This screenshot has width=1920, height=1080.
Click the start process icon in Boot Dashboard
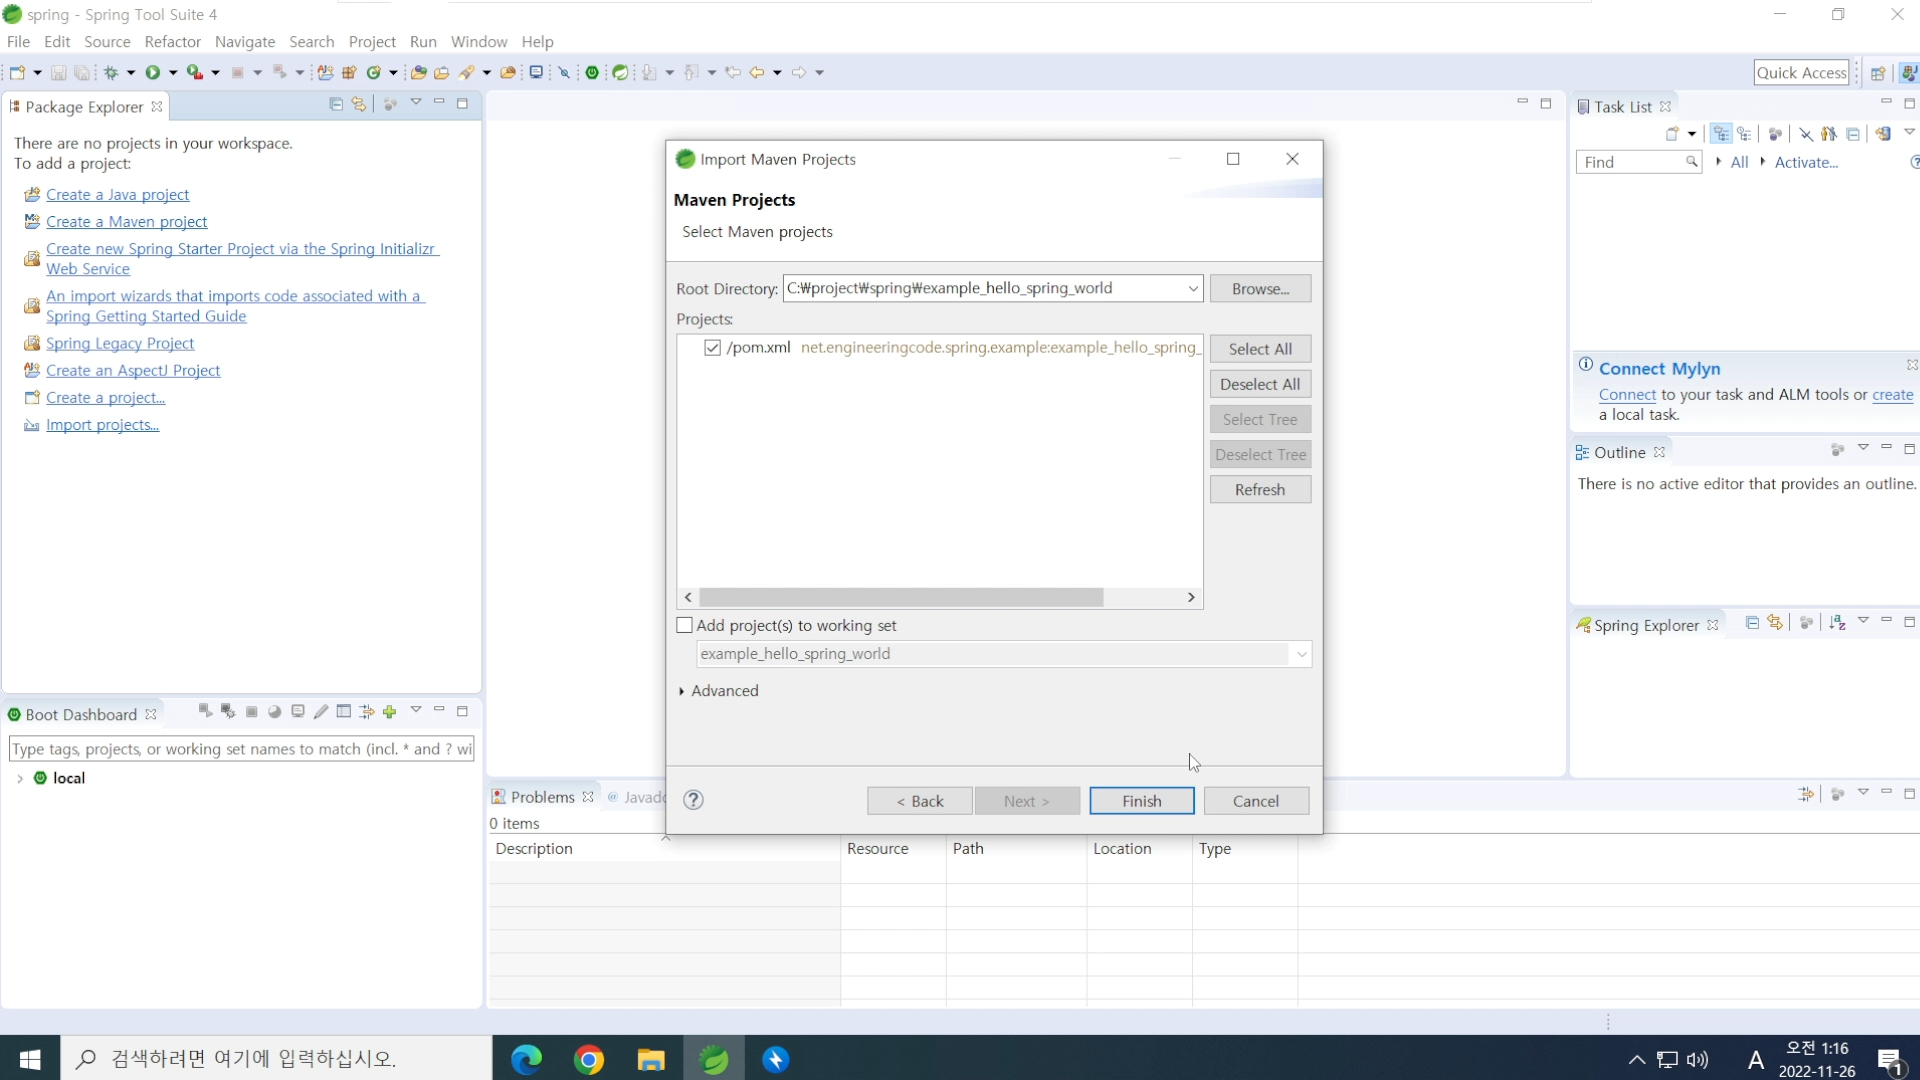tap(205, 711)
